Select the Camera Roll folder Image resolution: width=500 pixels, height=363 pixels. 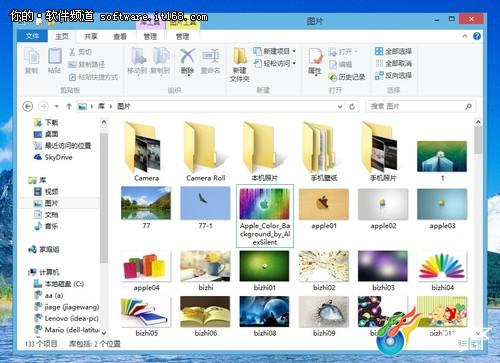coord(206,152)
